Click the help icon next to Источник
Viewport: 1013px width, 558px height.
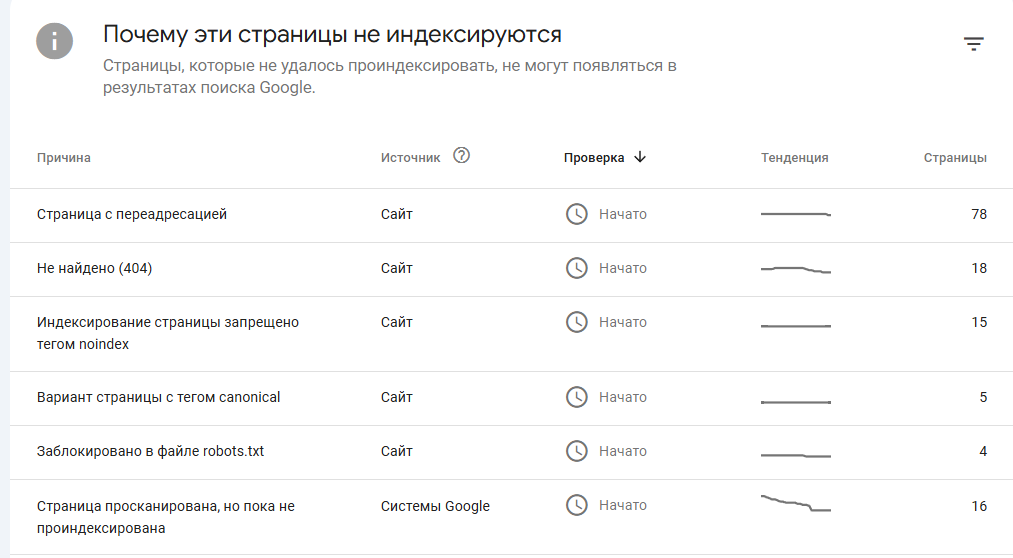click(461, 156)
